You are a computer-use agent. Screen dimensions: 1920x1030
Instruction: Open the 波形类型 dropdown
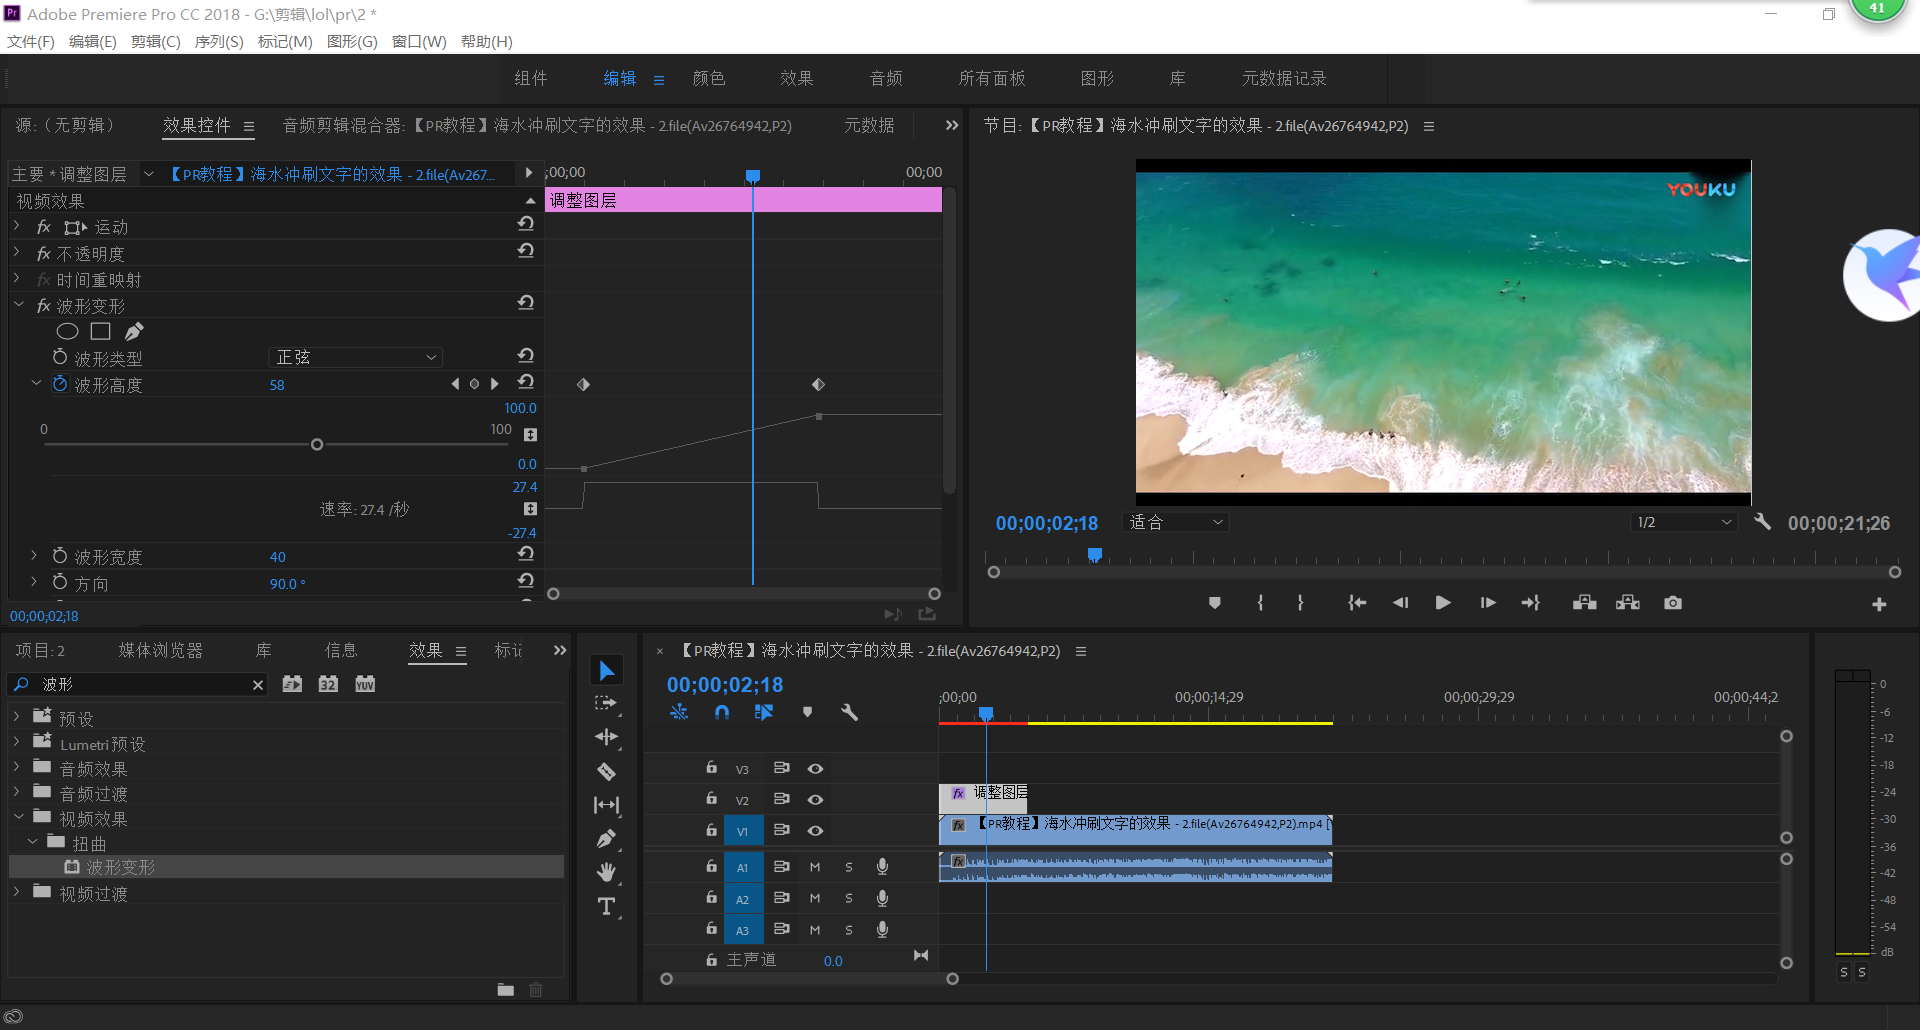point(355,357)
